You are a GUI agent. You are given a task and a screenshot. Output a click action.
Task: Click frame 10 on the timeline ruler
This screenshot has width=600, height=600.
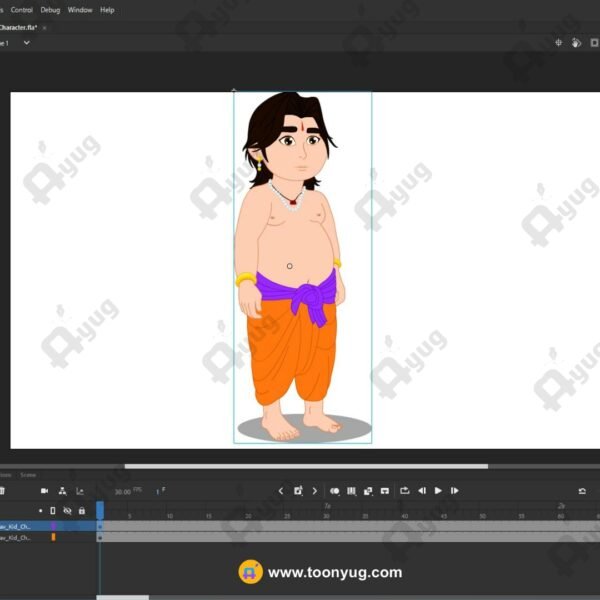click(x=170, y=516)
